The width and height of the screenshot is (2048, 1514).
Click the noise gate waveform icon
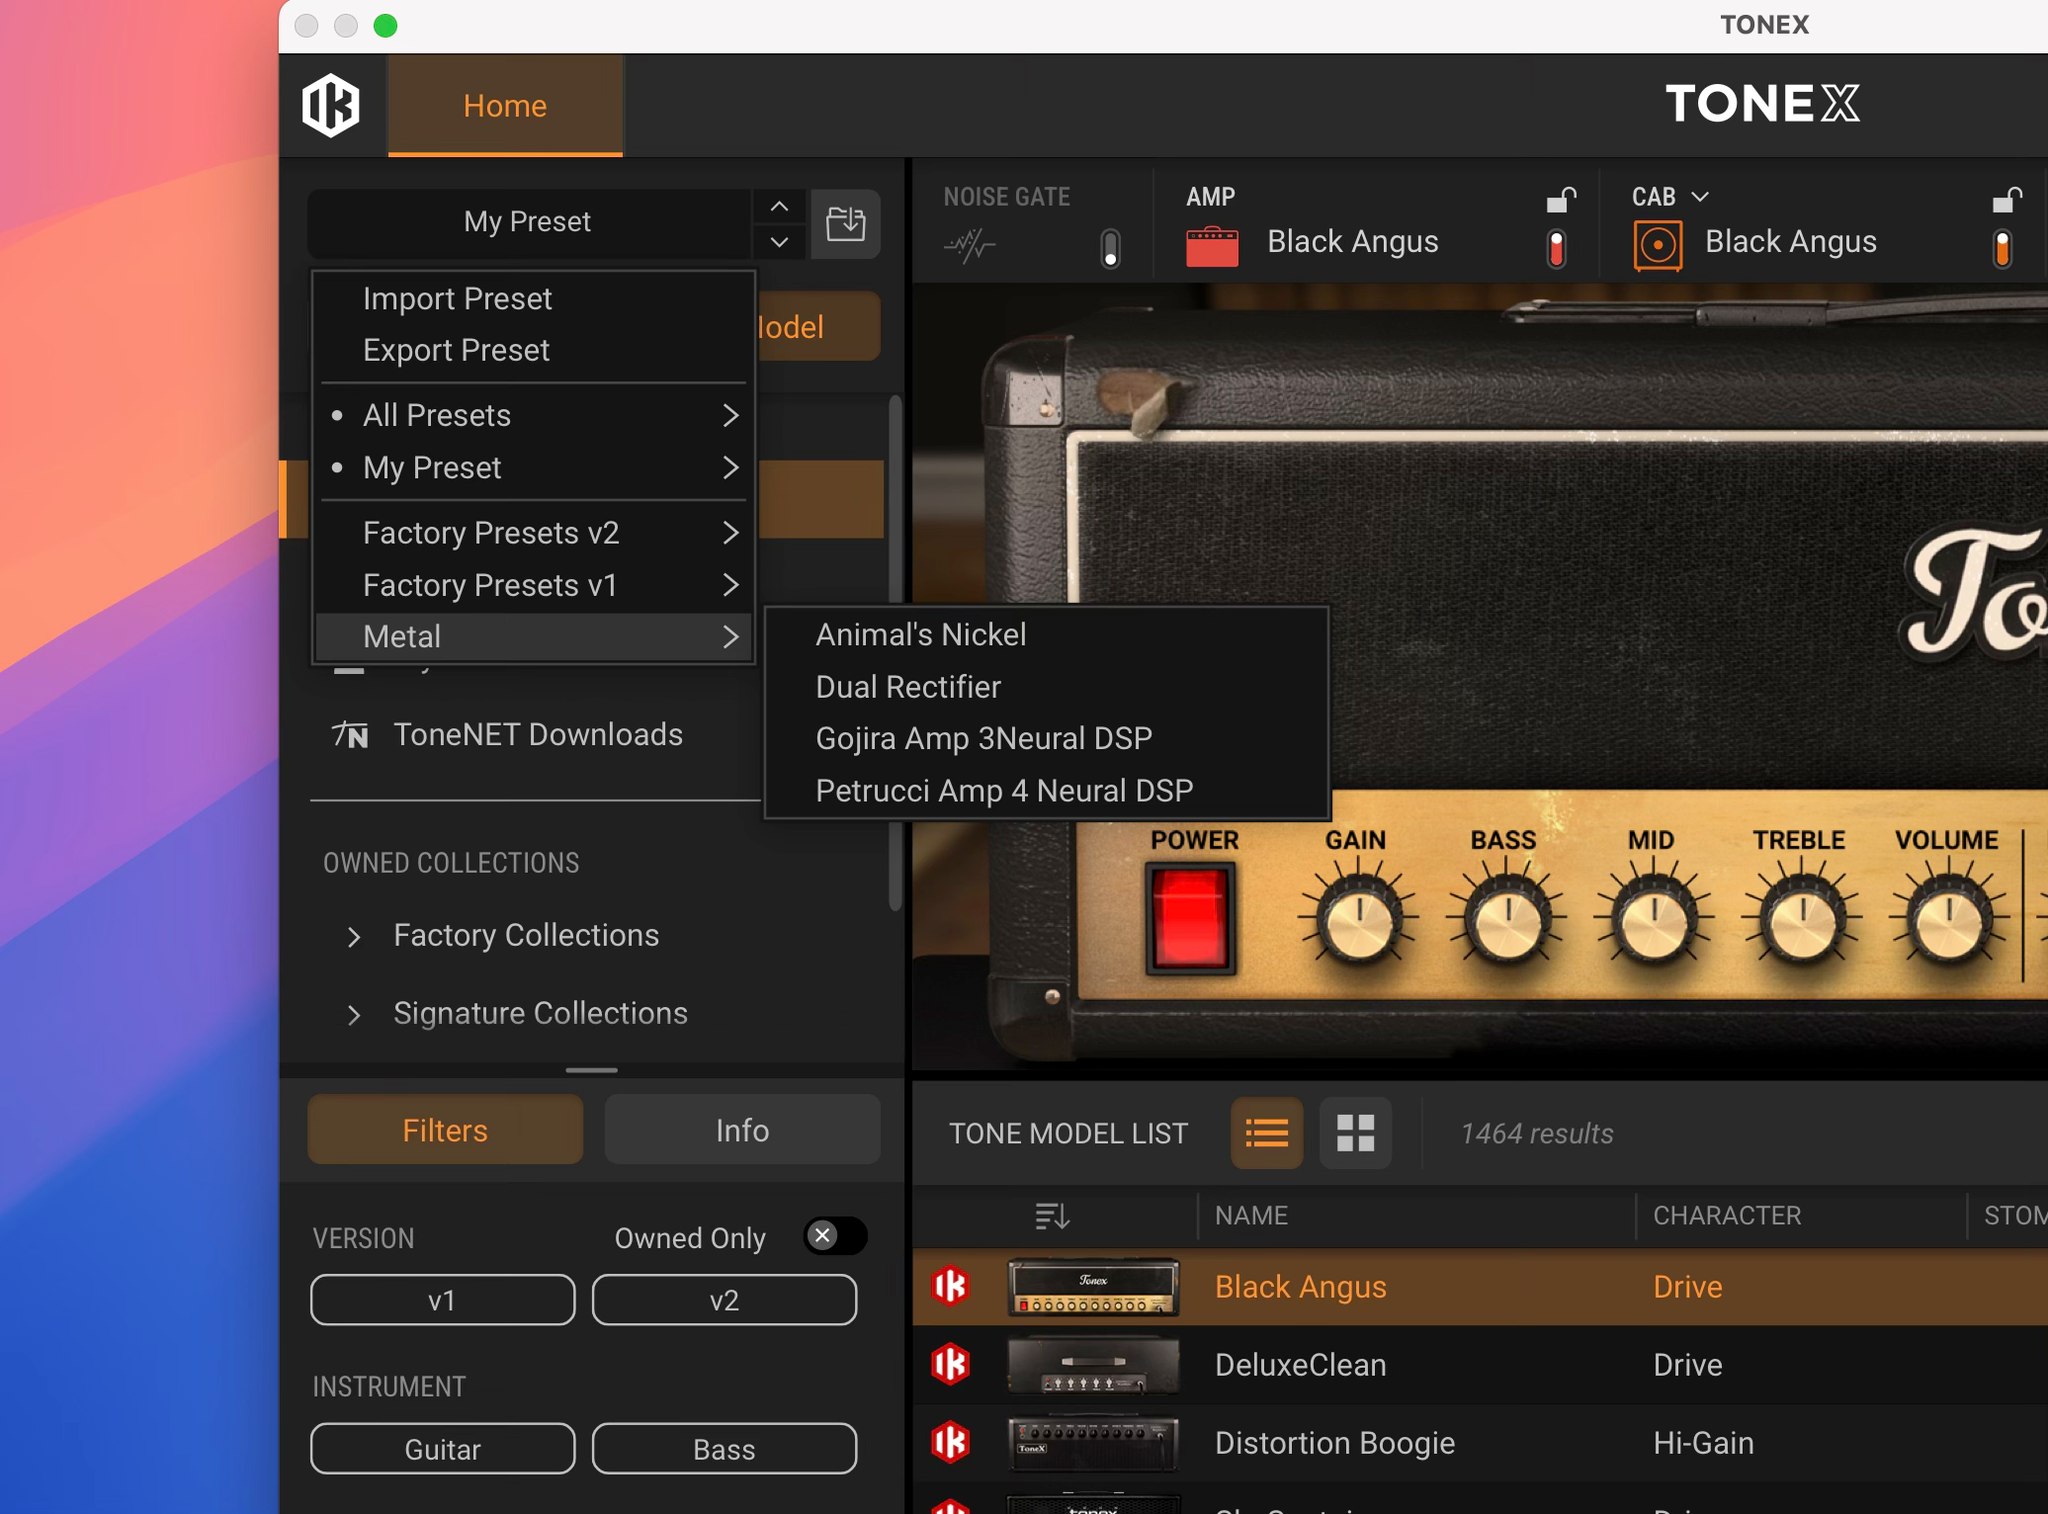pos(969,244)
